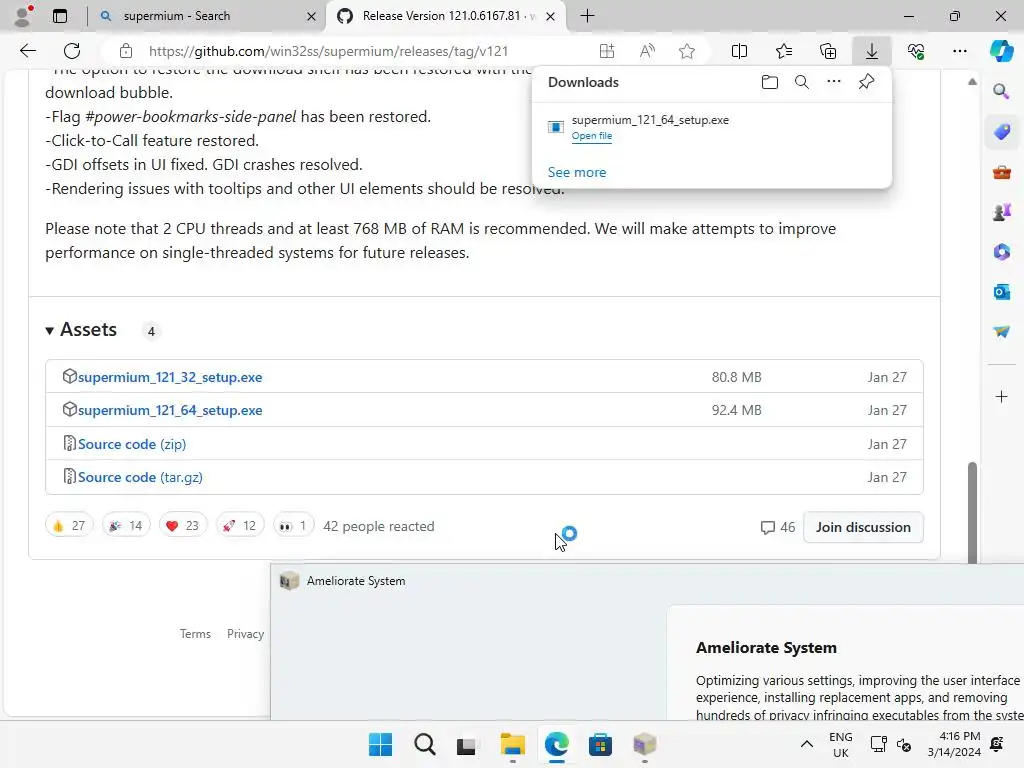The height and width of the screenshot is (768, 1024).
Task: Reload the page with the refresh icon
Action: click(x=72, y=51)
